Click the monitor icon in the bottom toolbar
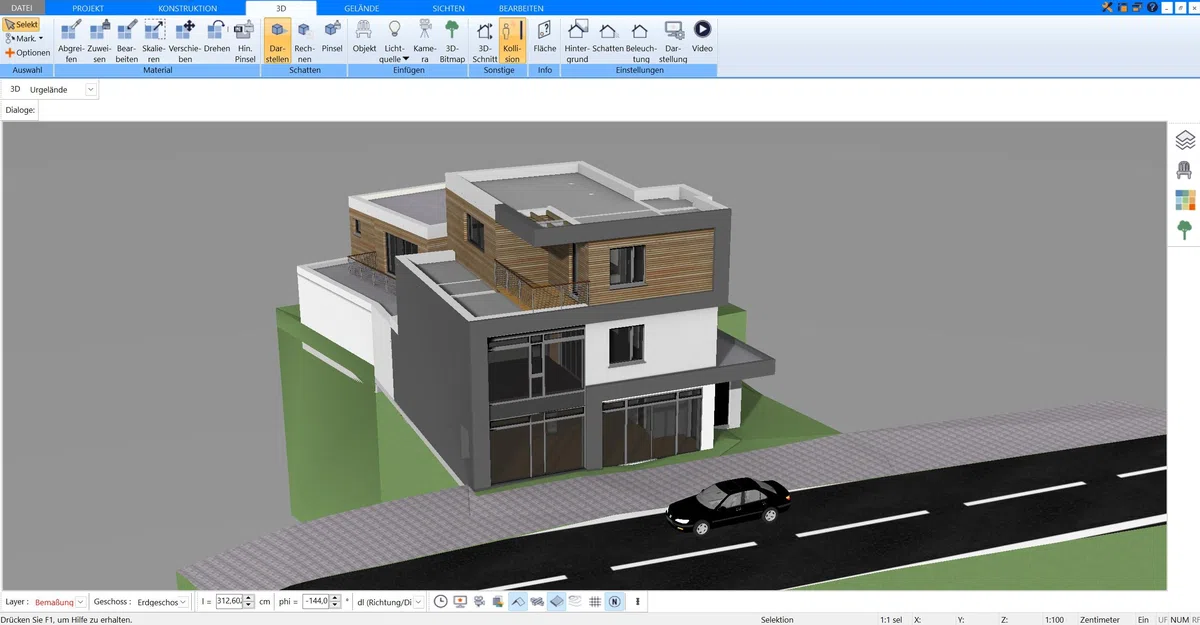This screenshot has height=625, width=1200. click(460, 602)
